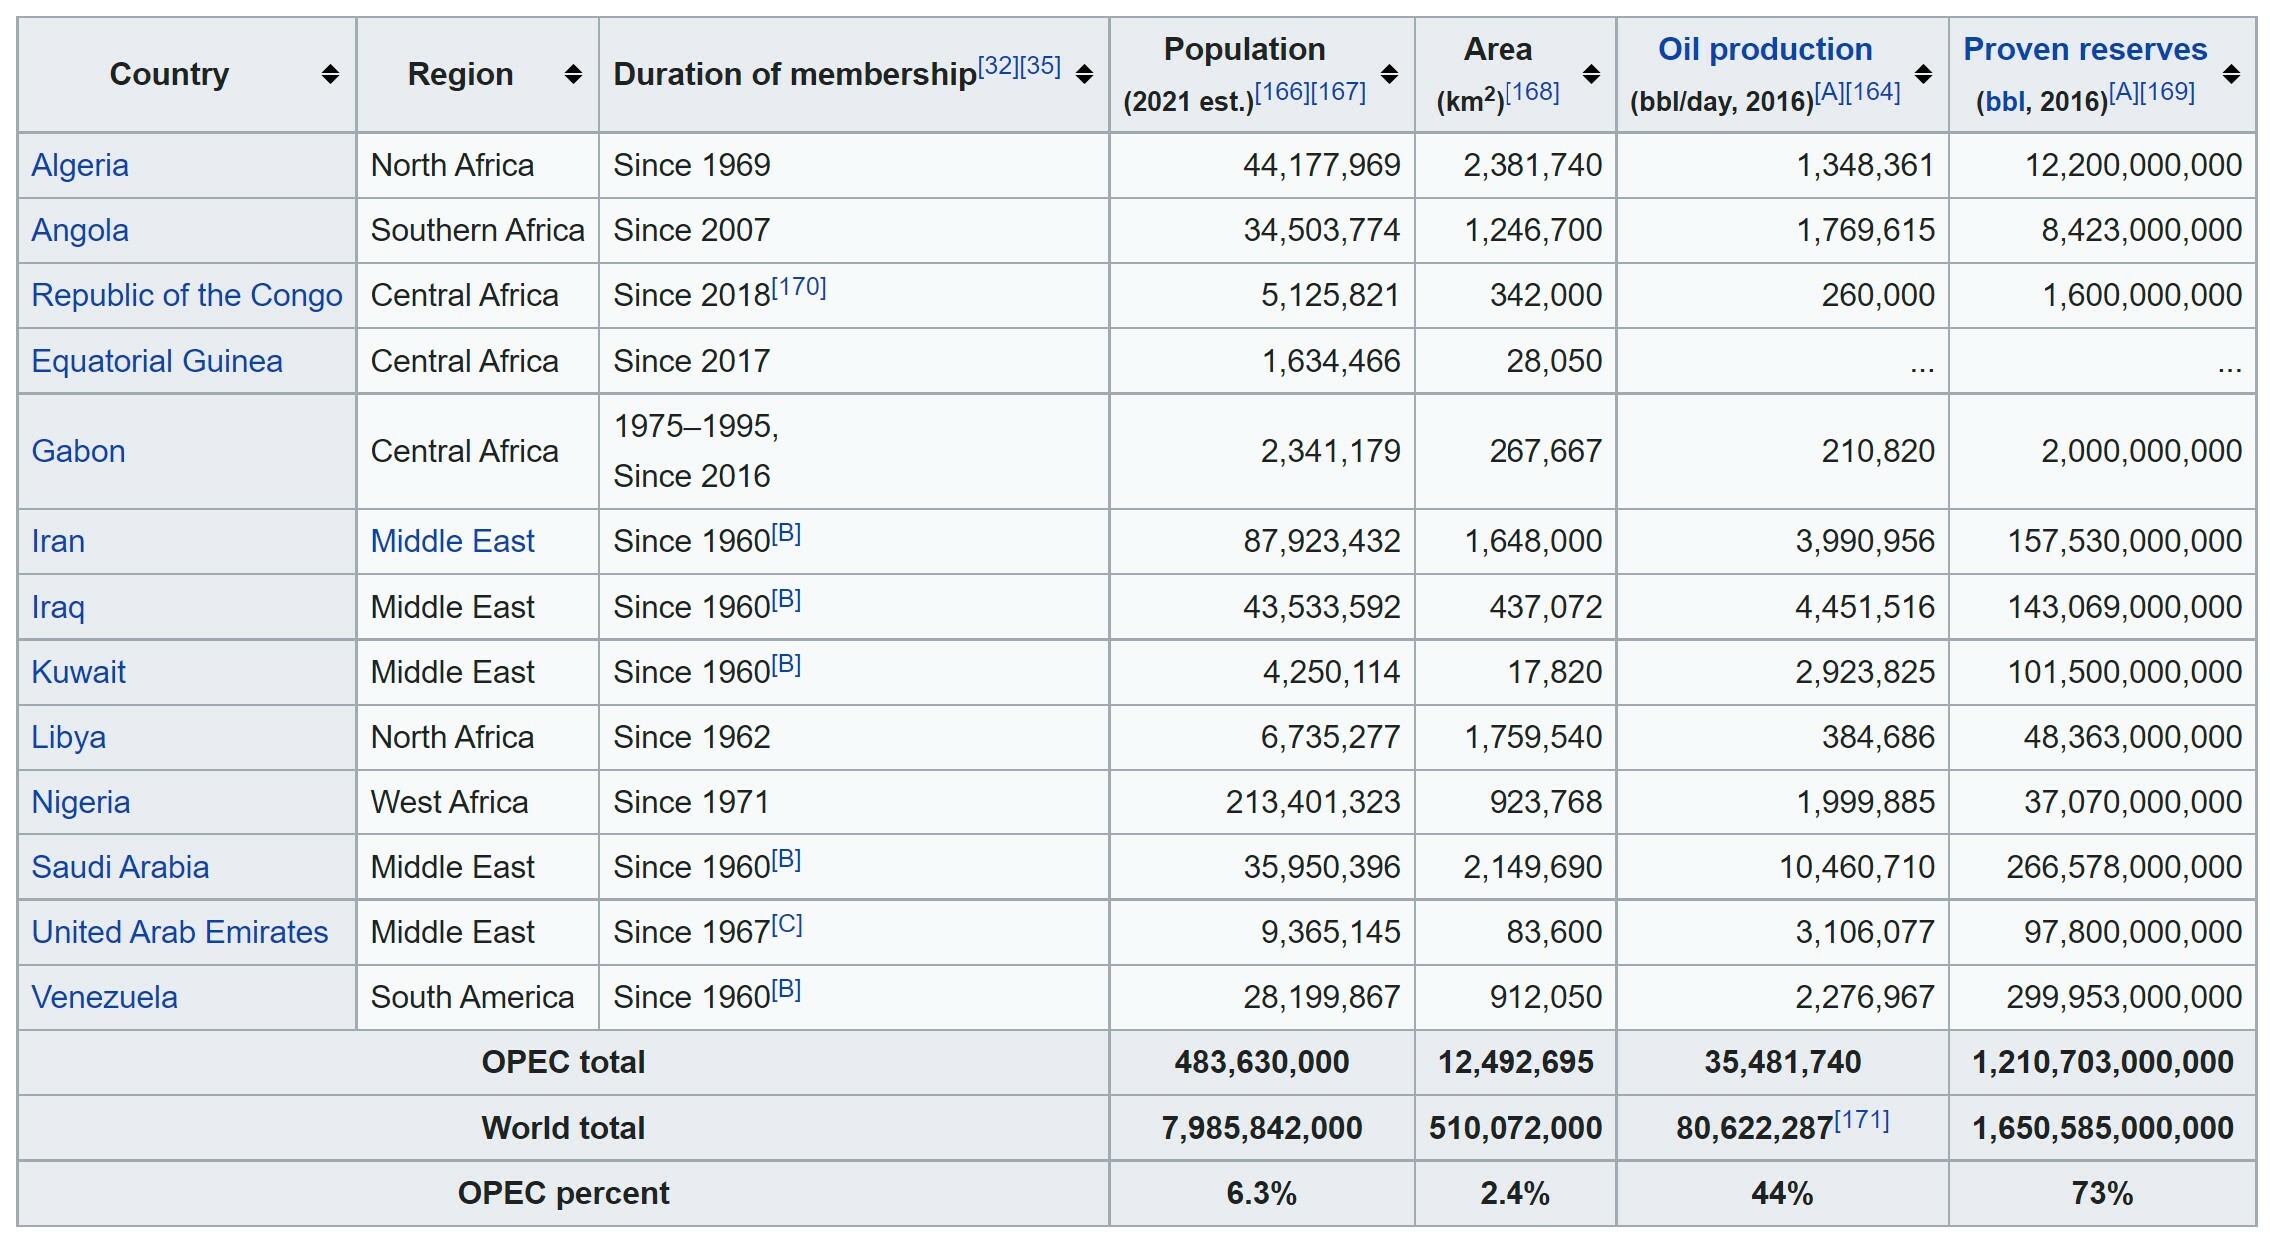
Task: Select Kuwait area value 17,820
Action: click(x=1555, y=672)
